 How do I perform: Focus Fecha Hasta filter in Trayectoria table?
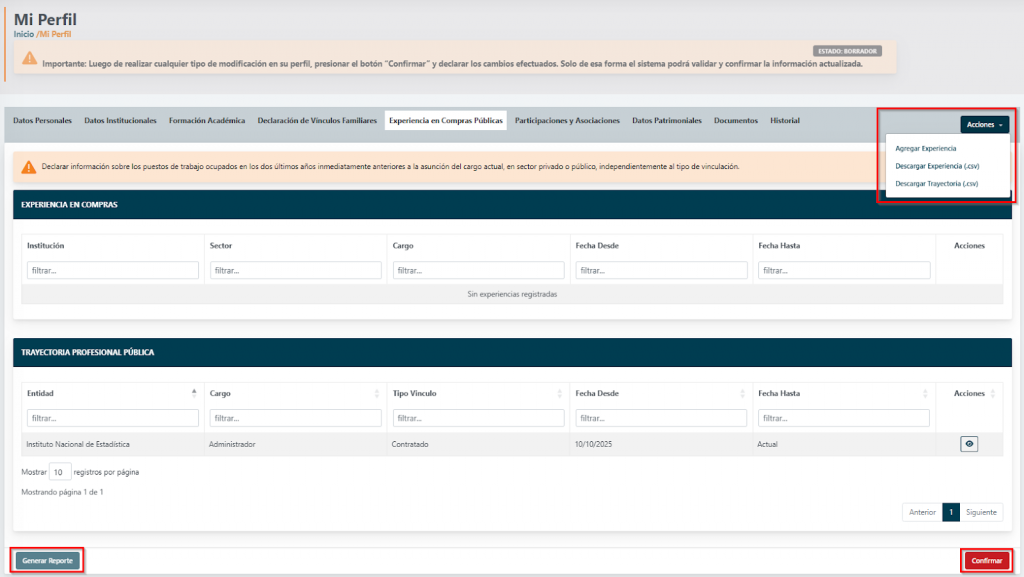[844, 418]
